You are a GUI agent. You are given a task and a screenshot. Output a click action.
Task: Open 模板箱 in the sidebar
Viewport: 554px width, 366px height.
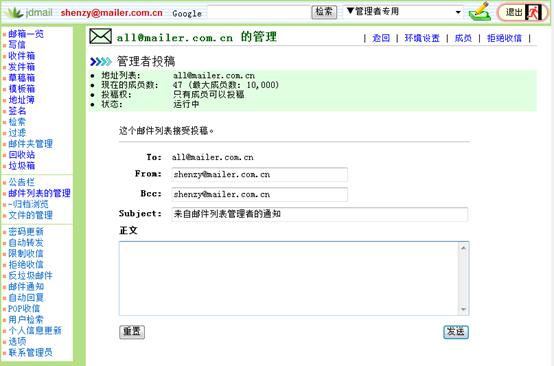22,89
